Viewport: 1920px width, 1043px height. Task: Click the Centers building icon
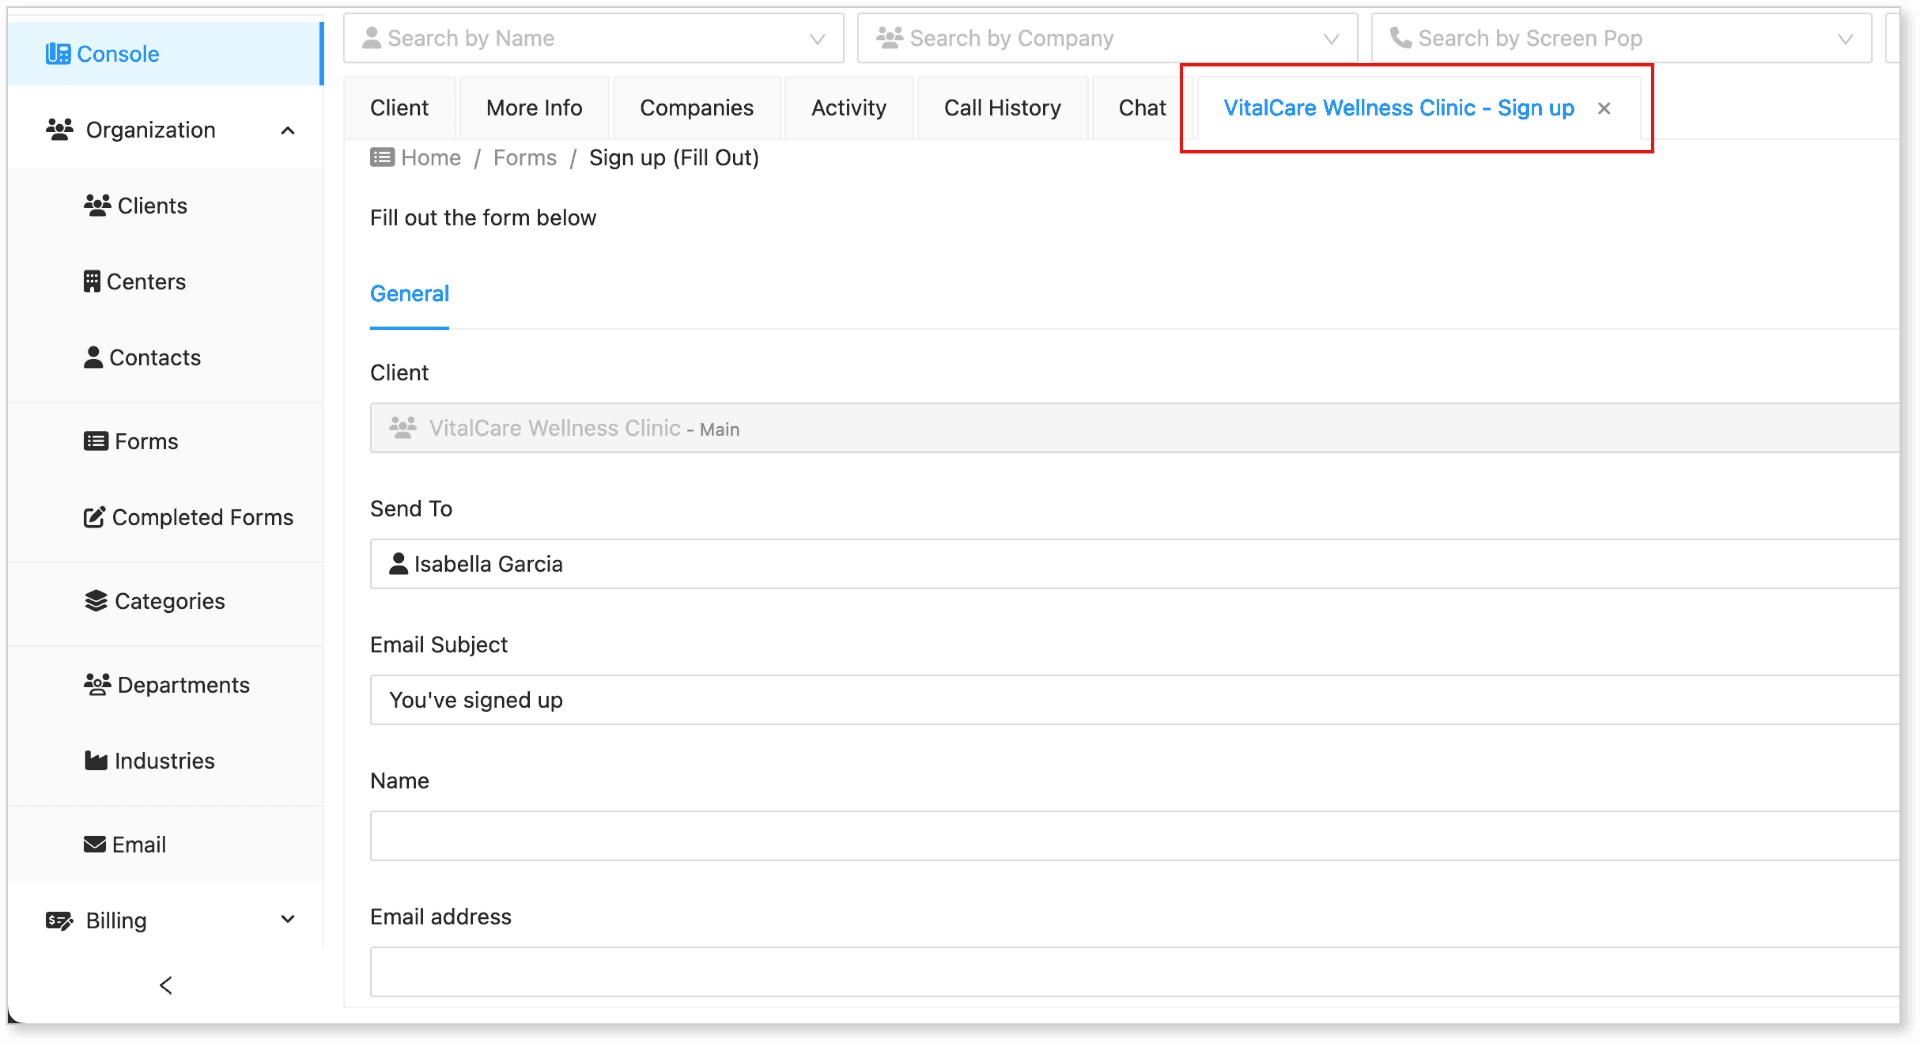pos(92,282)
